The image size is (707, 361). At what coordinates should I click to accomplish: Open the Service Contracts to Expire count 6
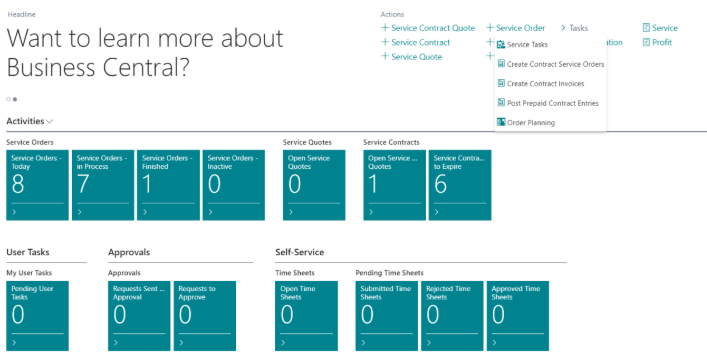pos(459,185)
